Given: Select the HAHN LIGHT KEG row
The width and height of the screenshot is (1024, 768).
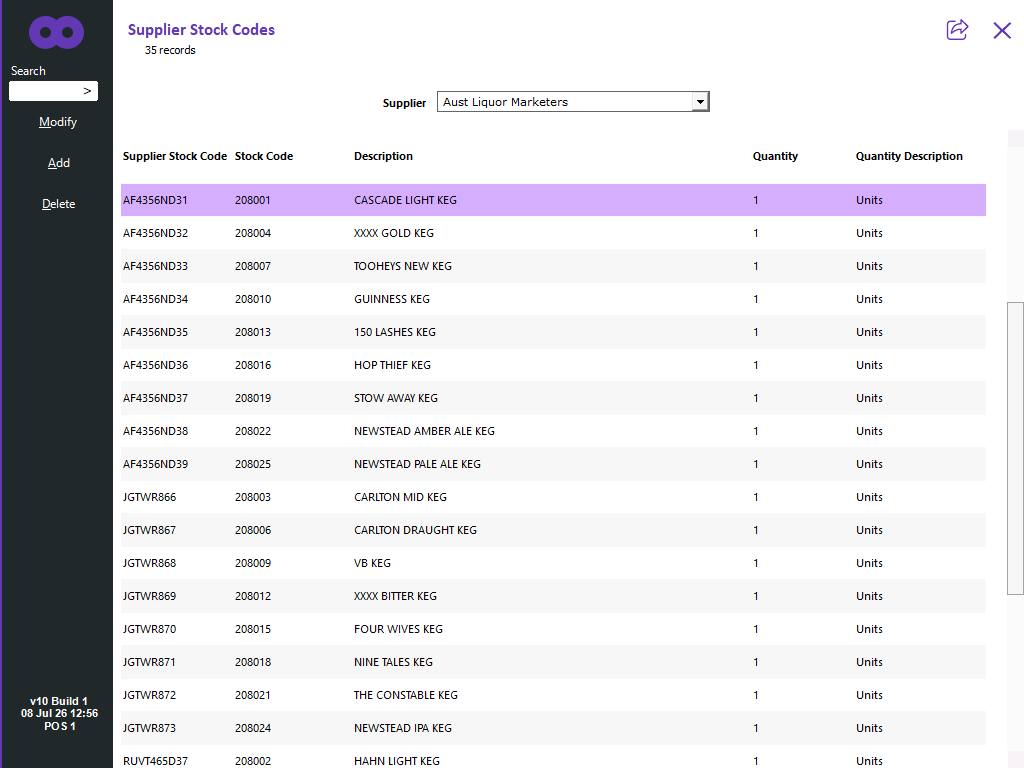Looking at the screenshot, I should [553, 758].
